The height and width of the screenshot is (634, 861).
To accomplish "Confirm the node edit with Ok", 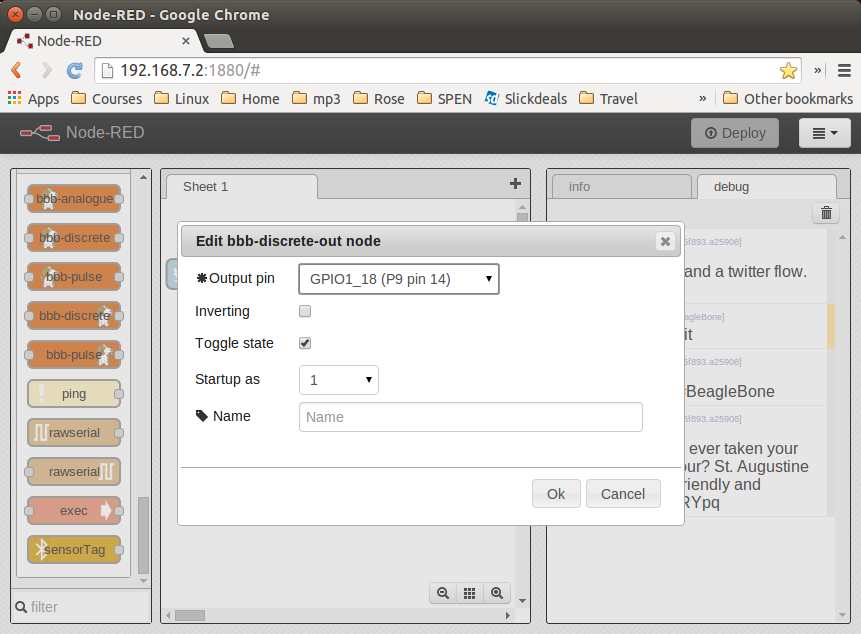I will click(556, 493).
